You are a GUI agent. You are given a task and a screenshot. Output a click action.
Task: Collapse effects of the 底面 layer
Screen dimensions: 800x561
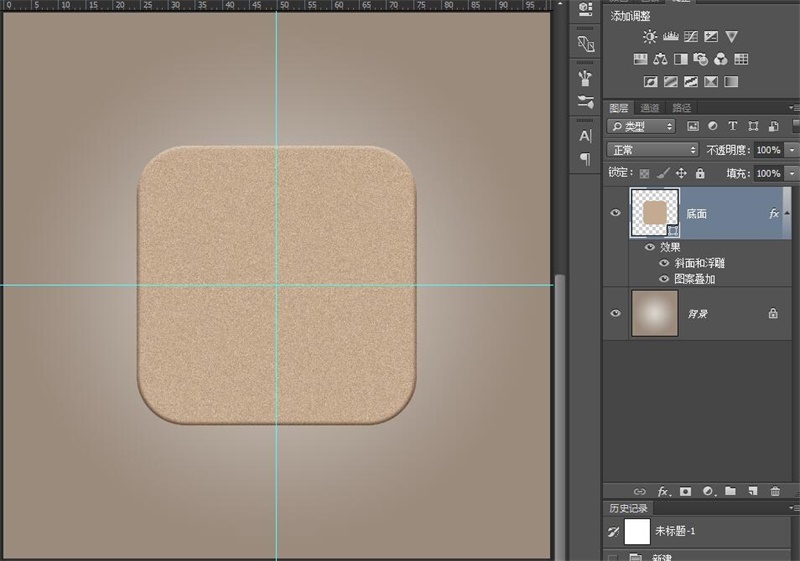[787, 213]
